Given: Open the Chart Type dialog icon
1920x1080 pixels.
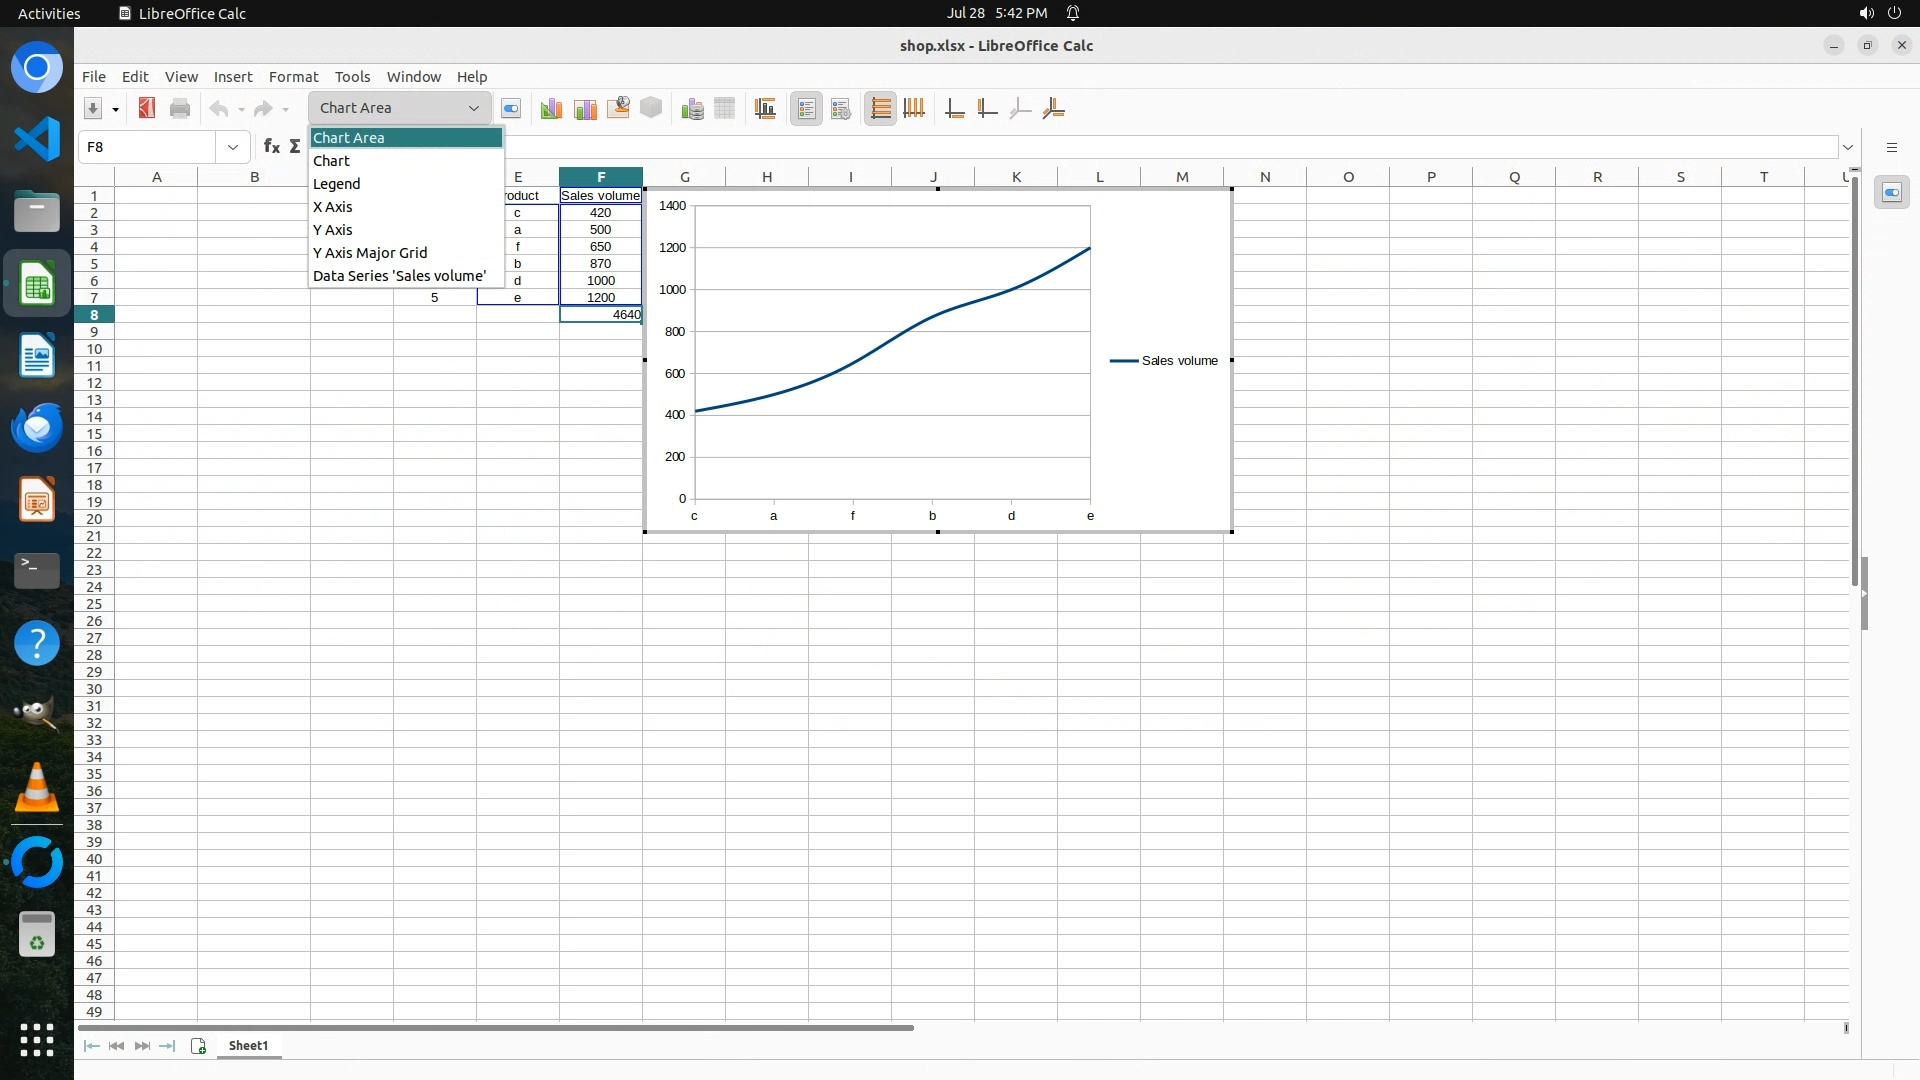Looking at the screenshot, I should [550, 108].
